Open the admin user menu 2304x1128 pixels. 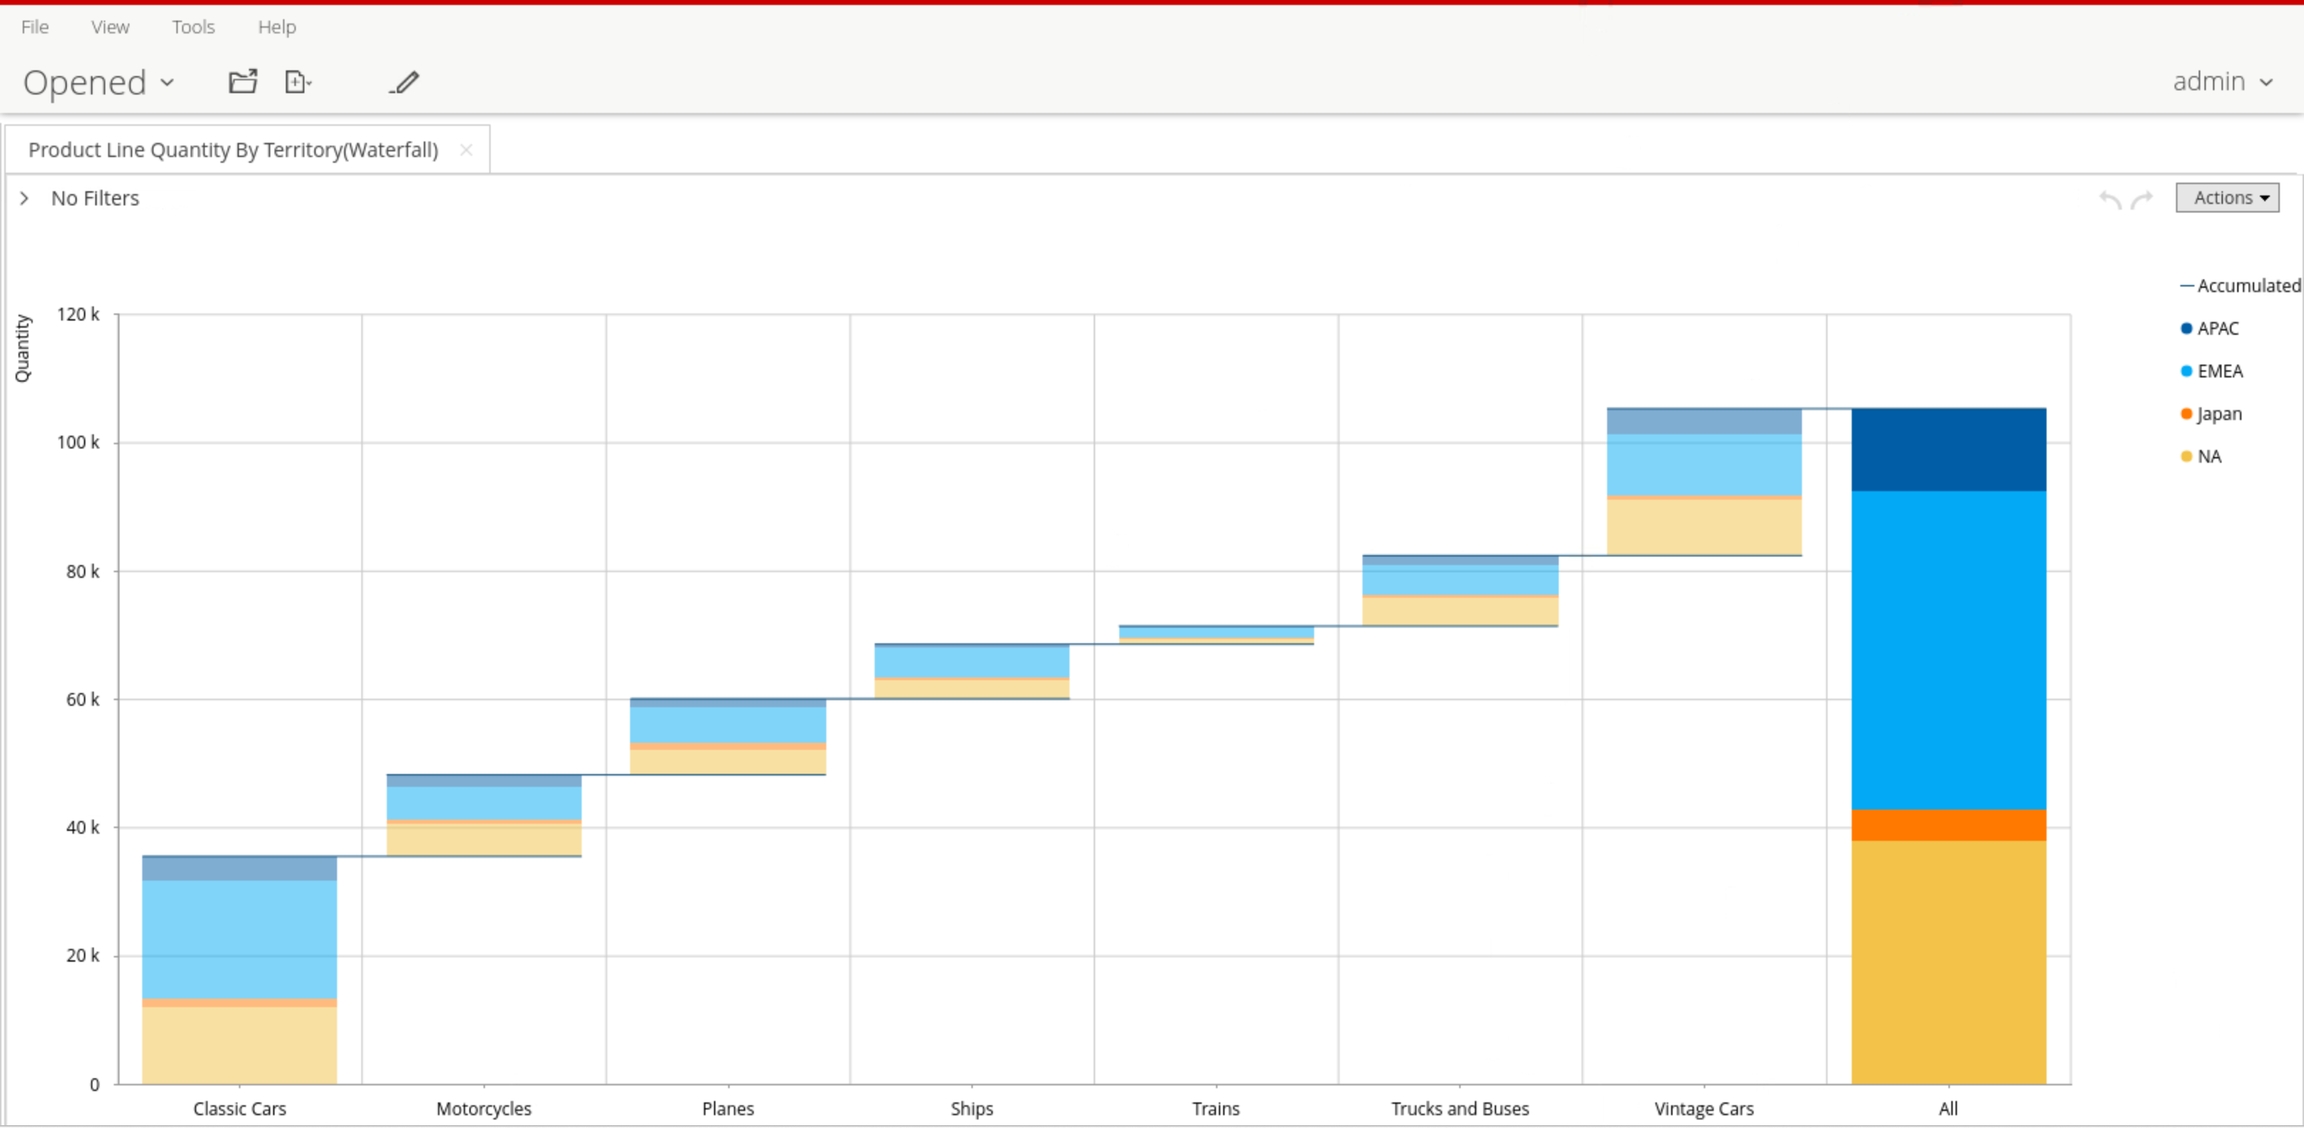click(x=2222, y=82)
